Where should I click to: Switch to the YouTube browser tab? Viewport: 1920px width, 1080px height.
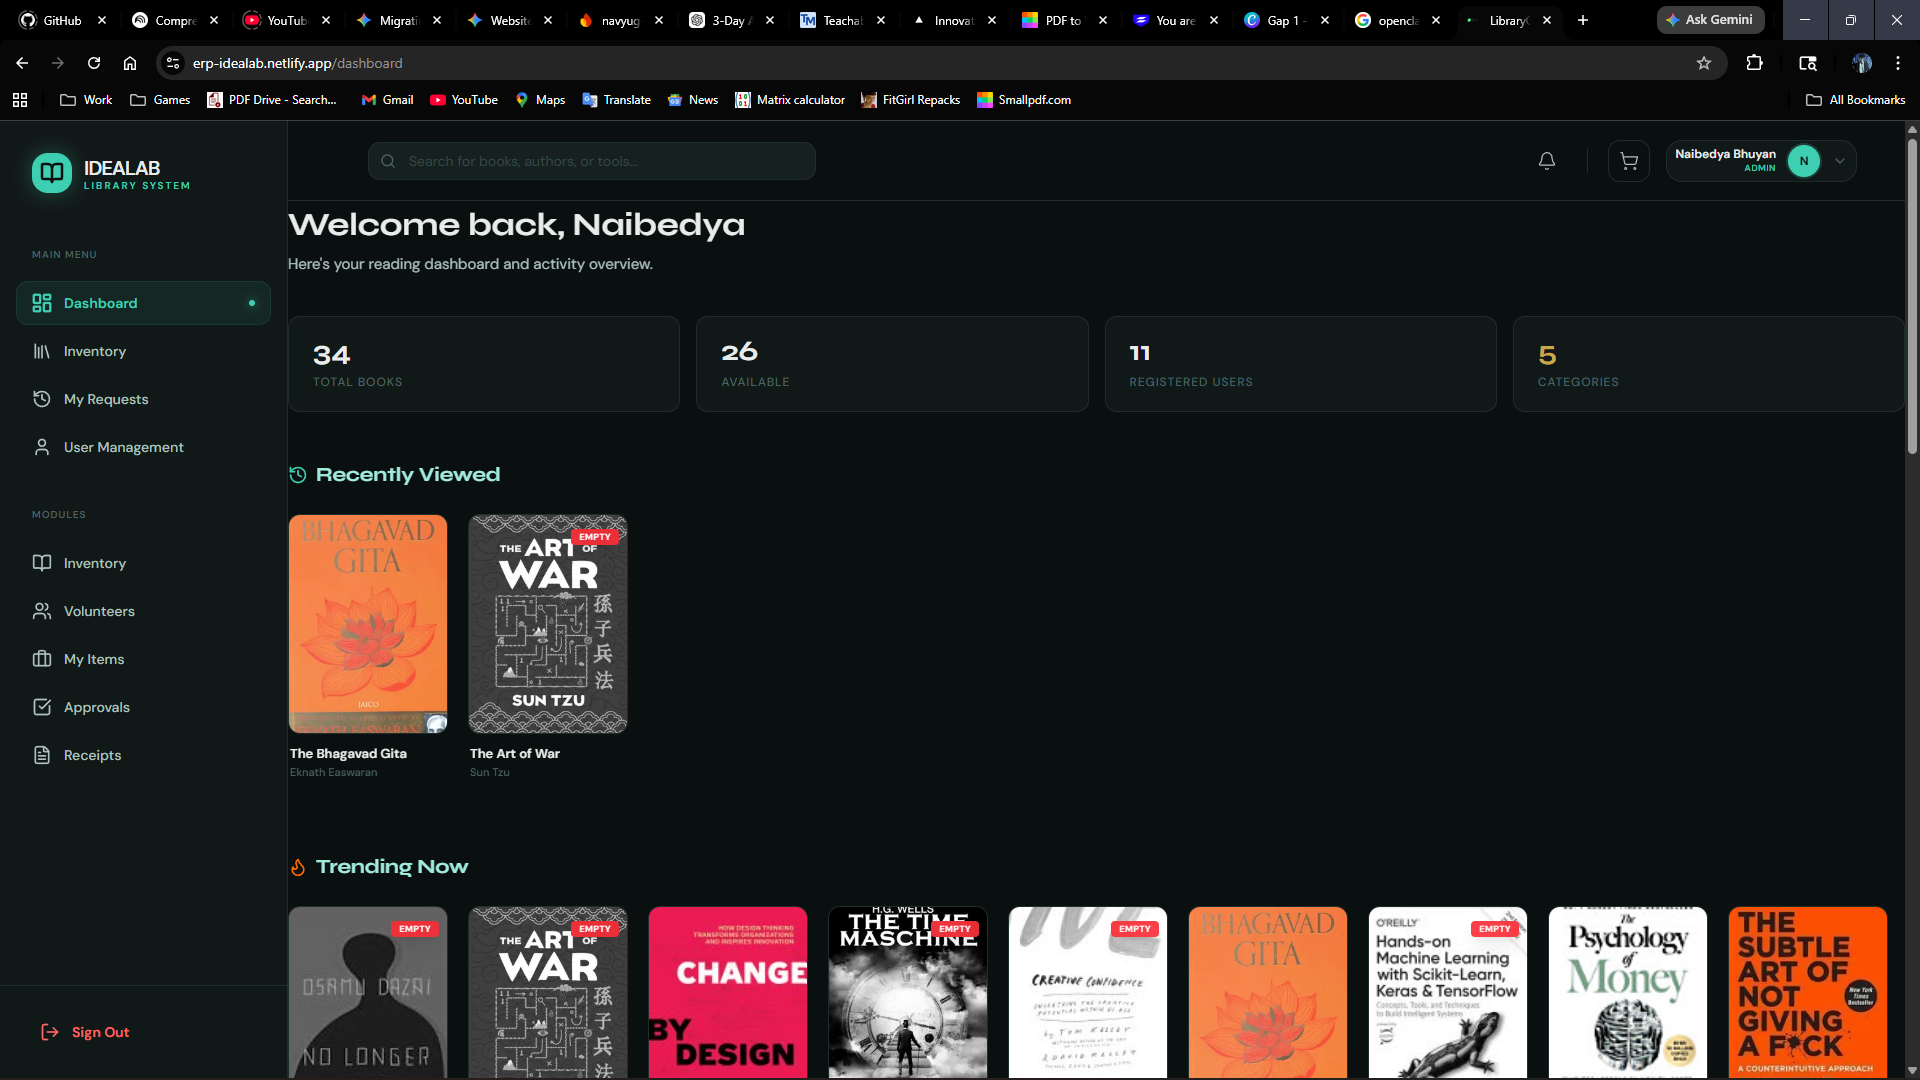(288, 20)
